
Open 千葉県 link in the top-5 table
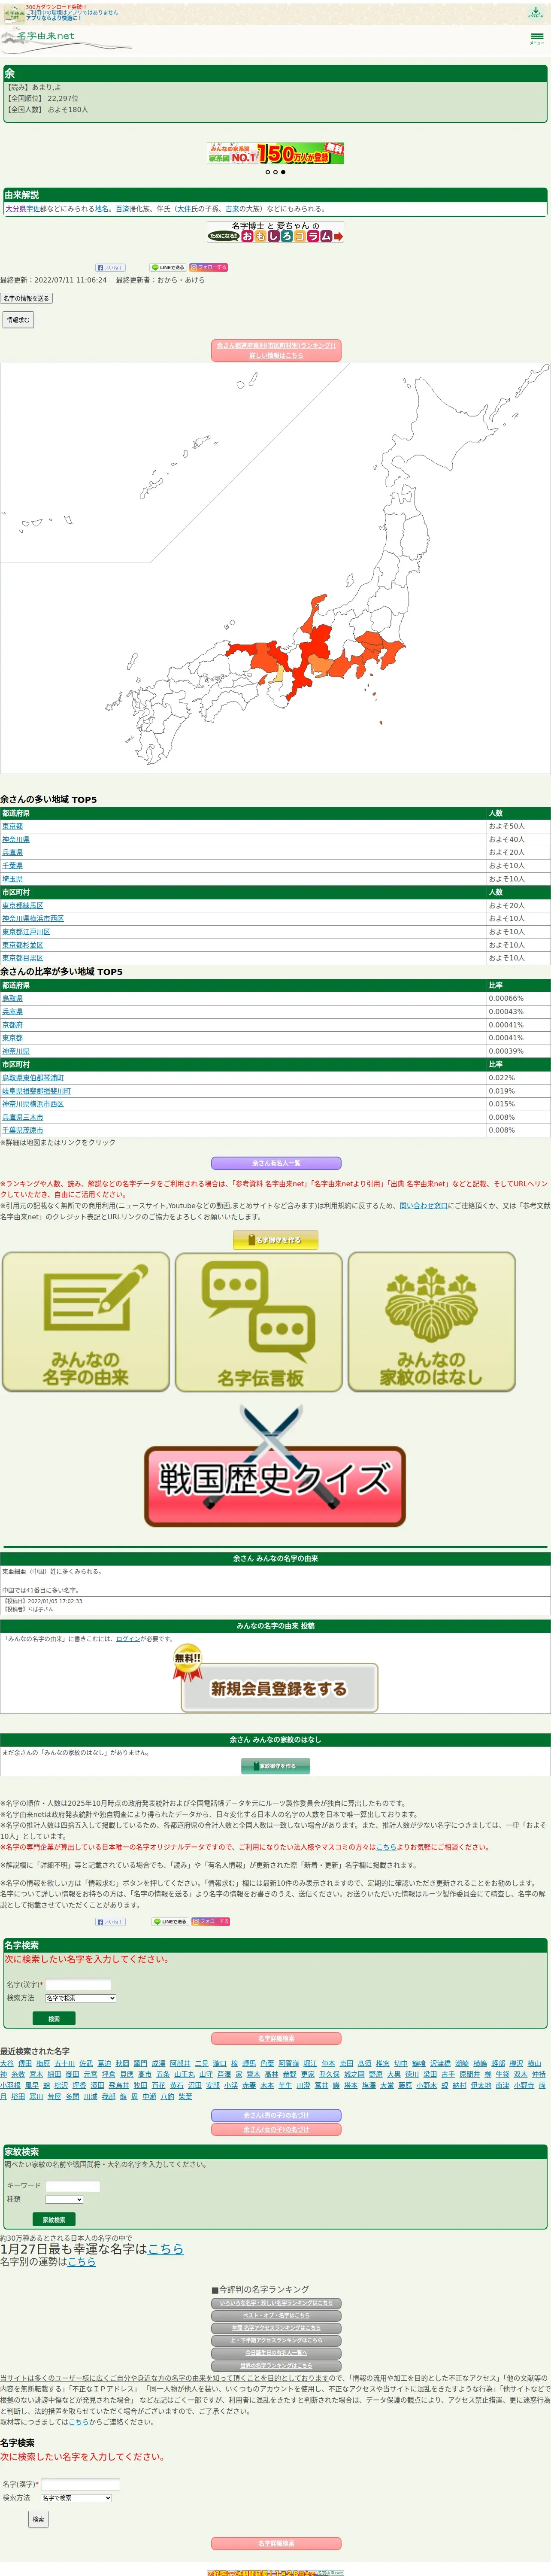pos(12,866)
